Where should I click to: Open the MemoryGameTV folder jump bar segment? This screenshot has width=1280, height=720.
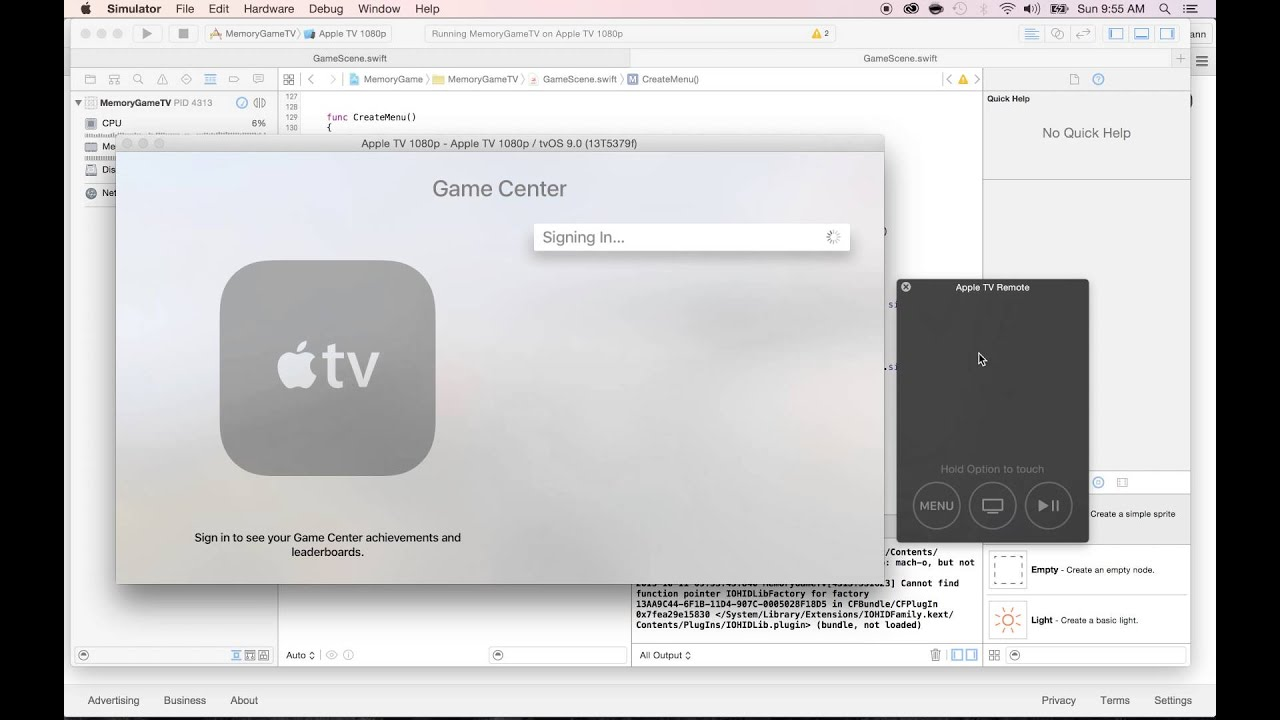point(476,79)
